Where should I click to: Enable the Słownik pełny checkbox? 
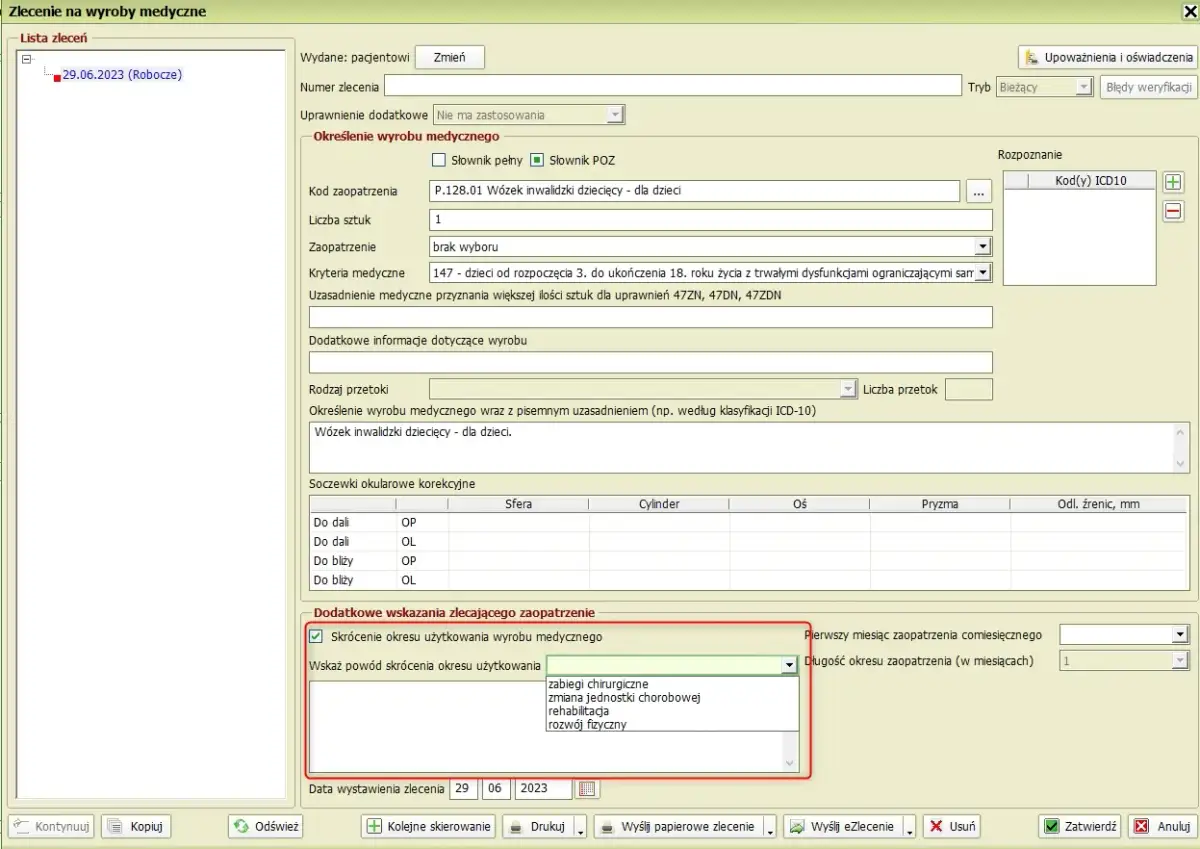438,160
